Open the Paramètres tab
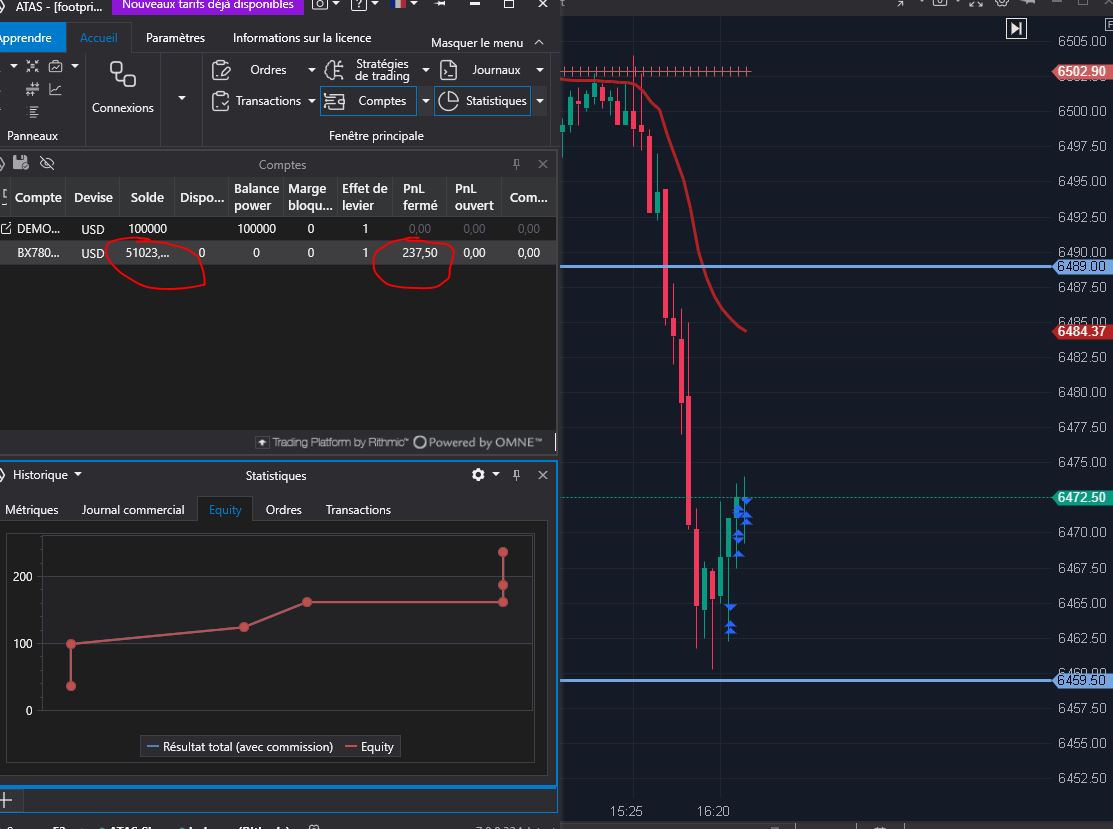The image size is (1113, 829). (175, 38)
